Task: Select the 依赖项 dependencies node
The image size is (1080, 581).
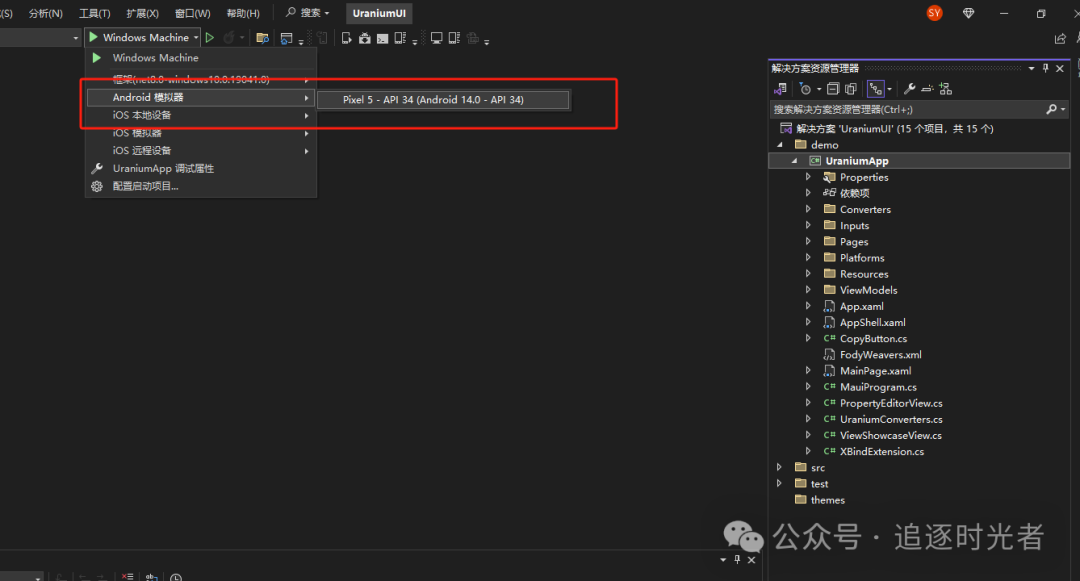Action: pyautogui.click(x=854, y=193)
